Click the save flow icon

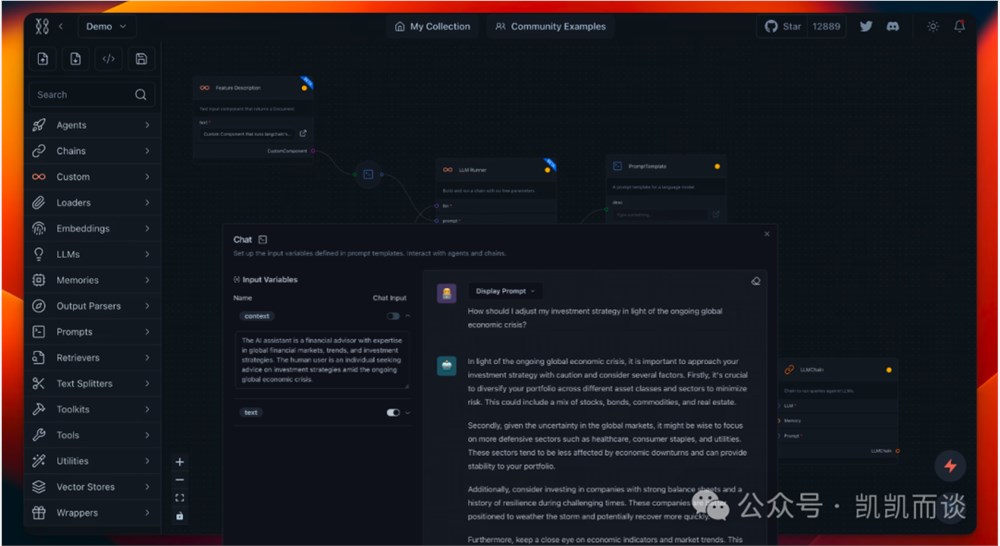142,59
